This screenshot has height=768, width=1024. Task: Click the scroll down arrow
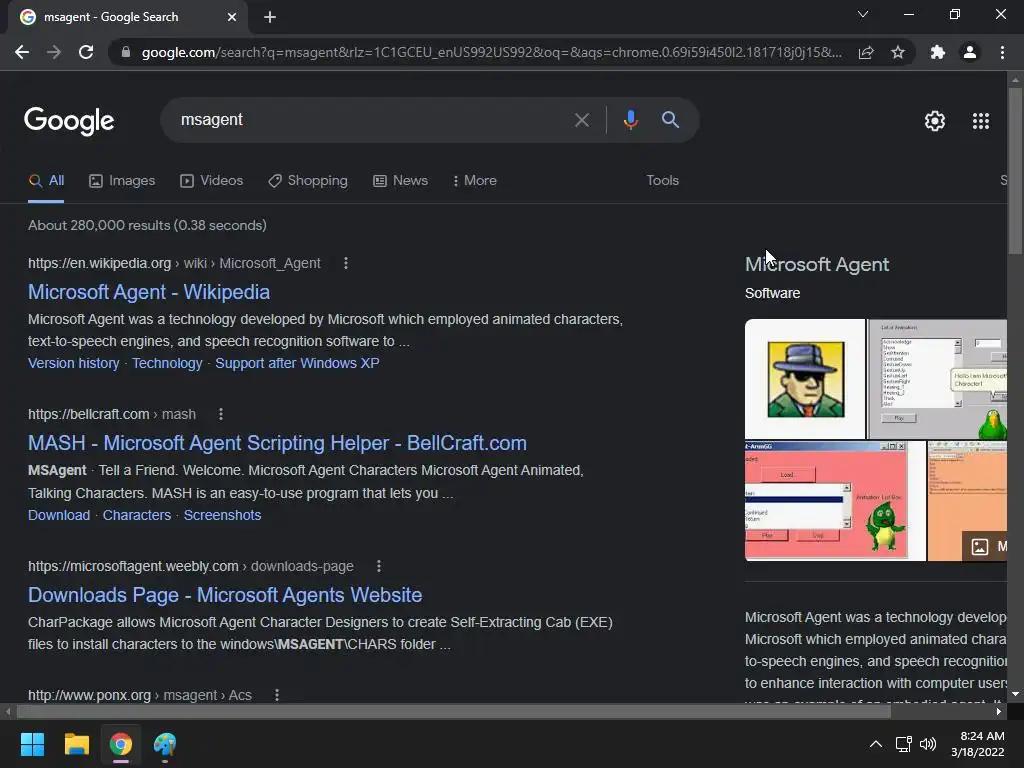1015,694
